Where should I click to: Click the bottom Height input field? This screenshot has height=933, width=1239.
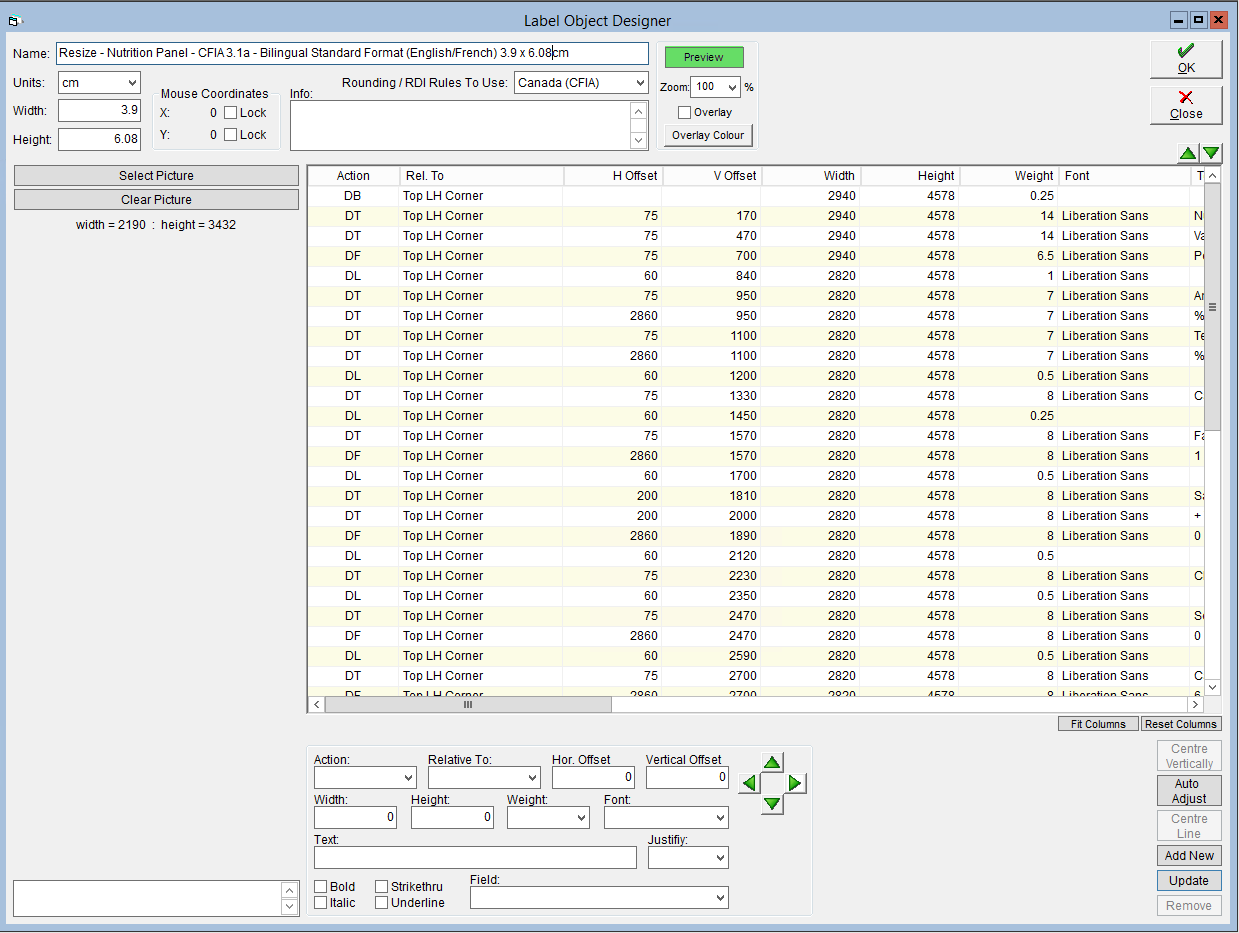coord(452,817)
